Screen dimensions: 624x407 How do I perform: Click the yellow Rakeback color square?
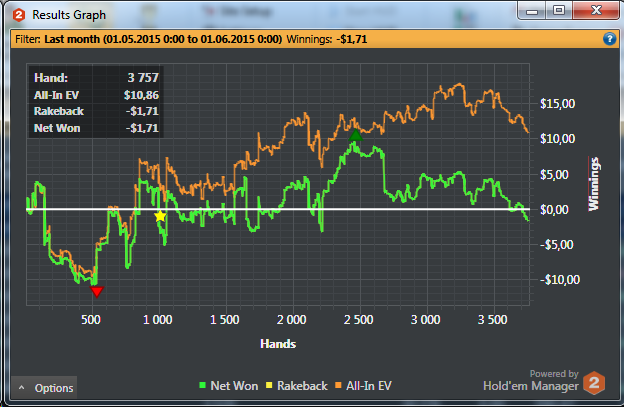[x=269, y=385]
